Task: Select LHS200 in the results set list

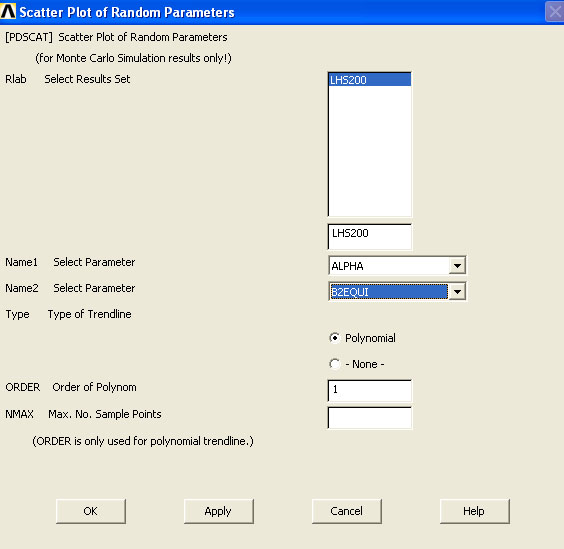Action: [x=370, y=80]
